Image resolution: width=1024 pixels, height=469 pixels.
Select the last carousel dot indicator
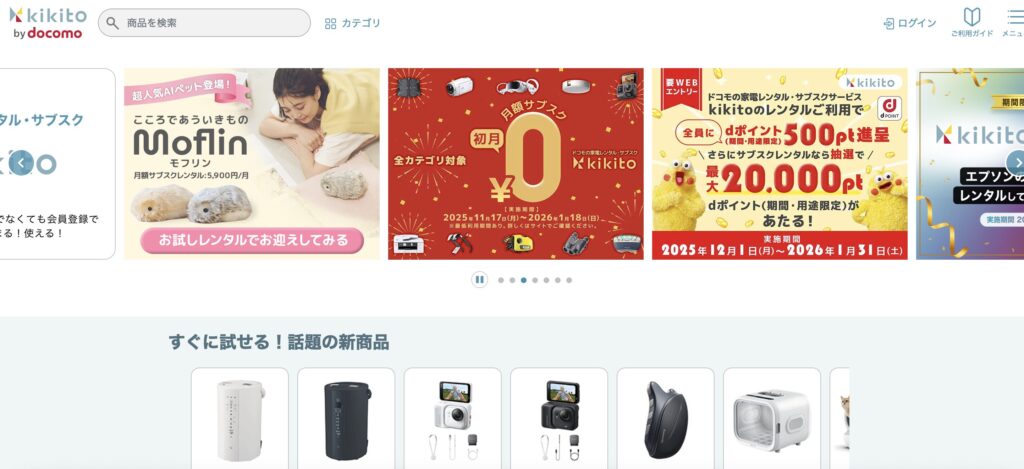click(569, 280)
